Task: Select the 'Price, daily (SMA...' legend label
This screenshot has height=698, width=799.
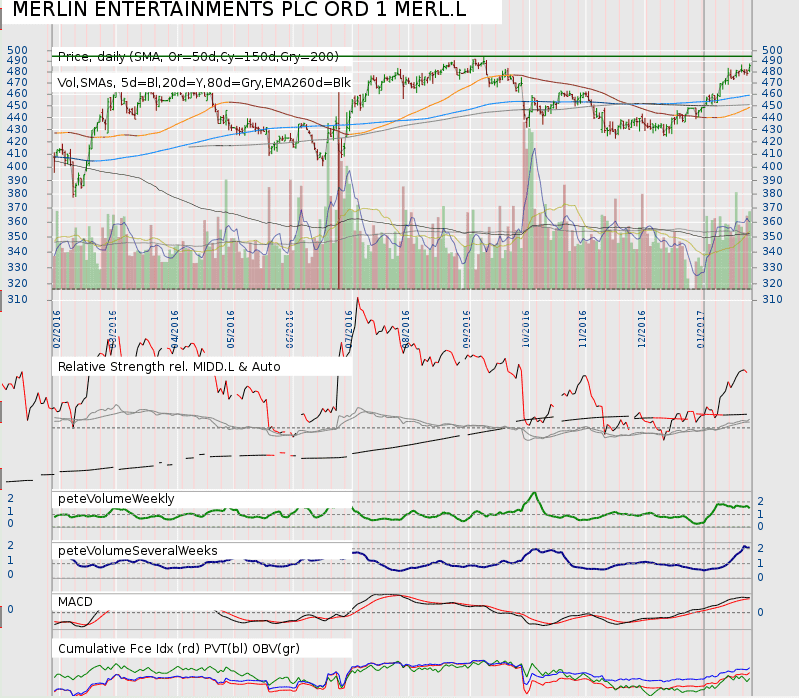Action: pyautogui.click(x=198, y=57)
